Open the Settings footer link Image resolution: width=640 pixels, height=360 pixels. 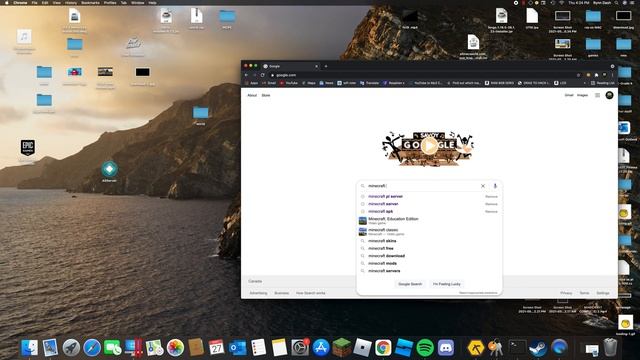click(x=603, y=293)
